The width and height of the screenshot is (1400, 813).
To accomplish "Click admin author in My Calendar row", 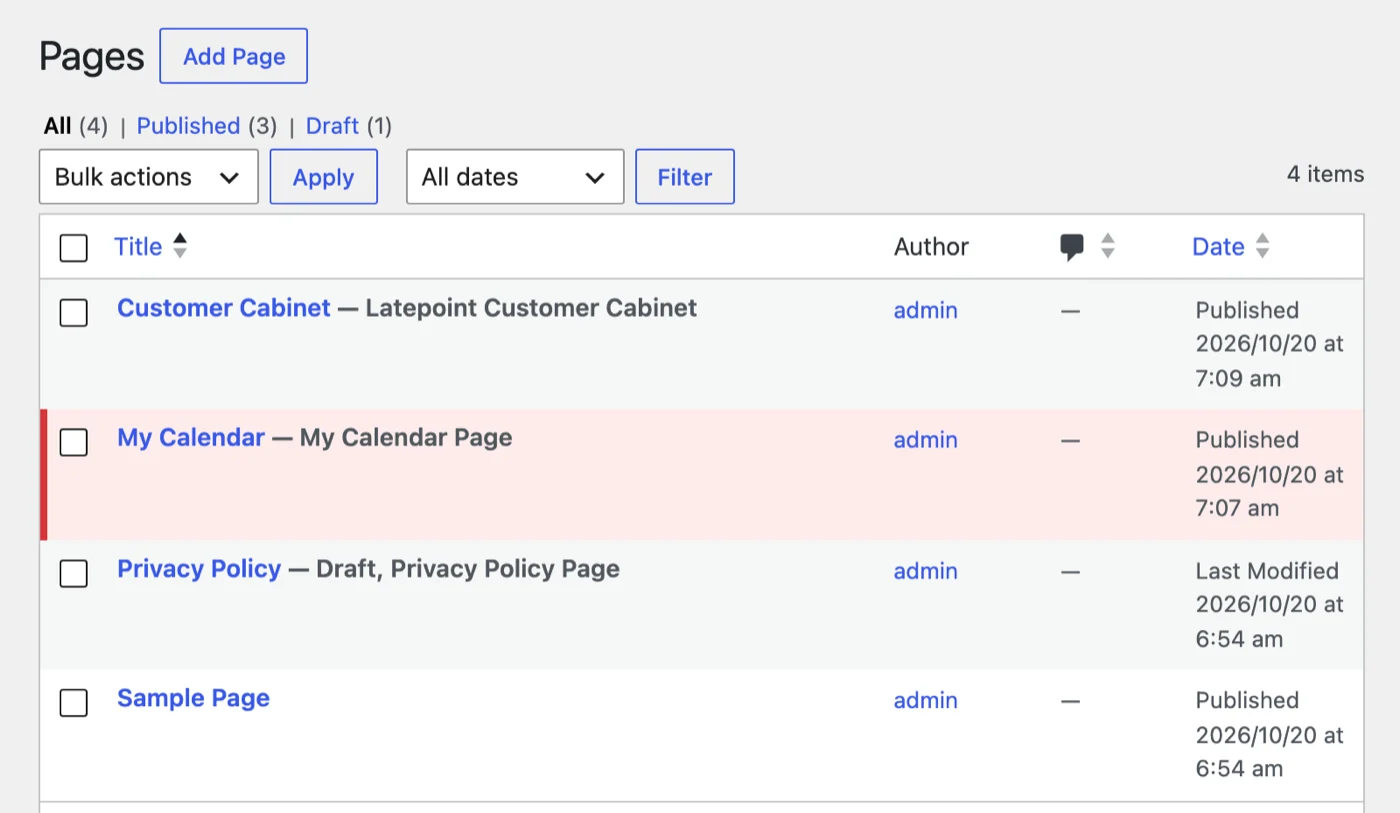I will (925, 440).
